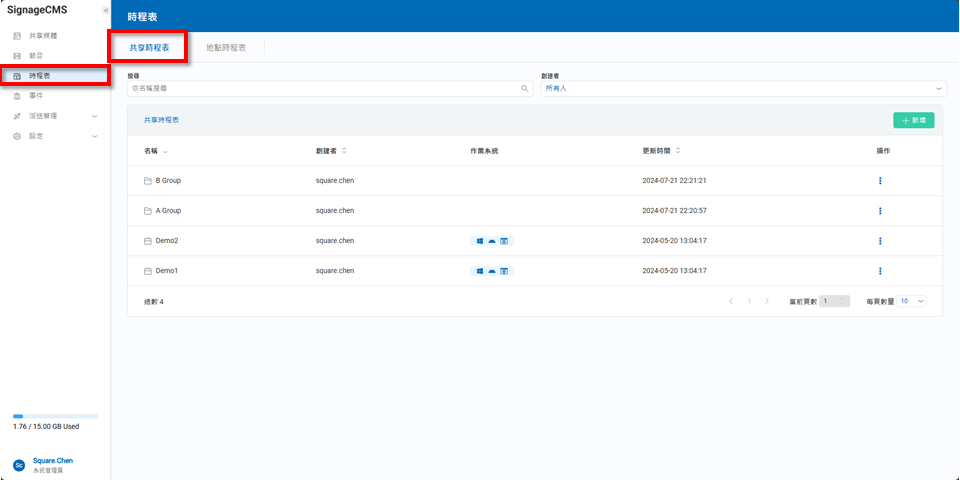The width and height of the screenshot is (960, 480).
Task: Switch to the 地點時程表 tab
Action: click(x=228, y=47)
